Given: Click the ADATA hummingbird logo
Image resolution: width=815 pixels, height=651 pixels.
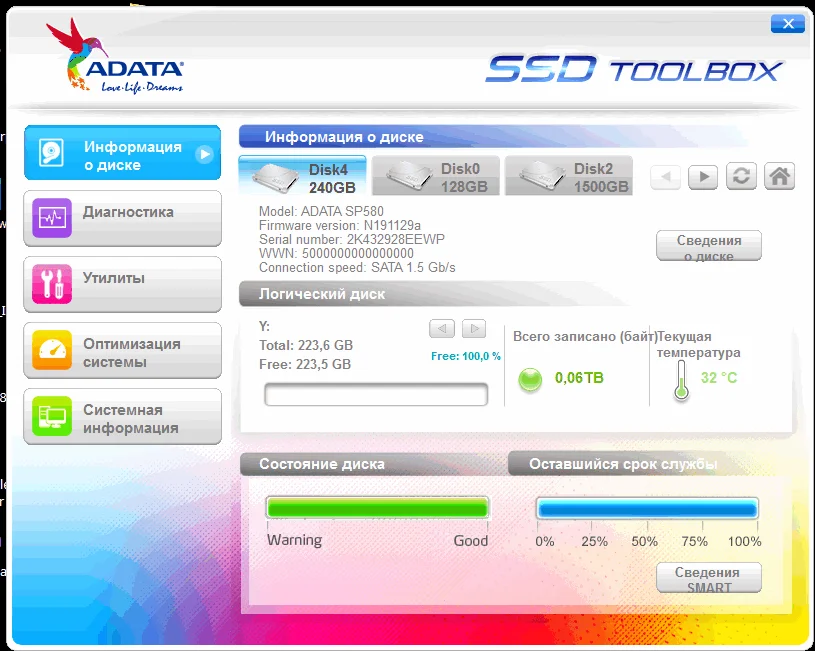Looking at the screenshot, I should [114, 56].
